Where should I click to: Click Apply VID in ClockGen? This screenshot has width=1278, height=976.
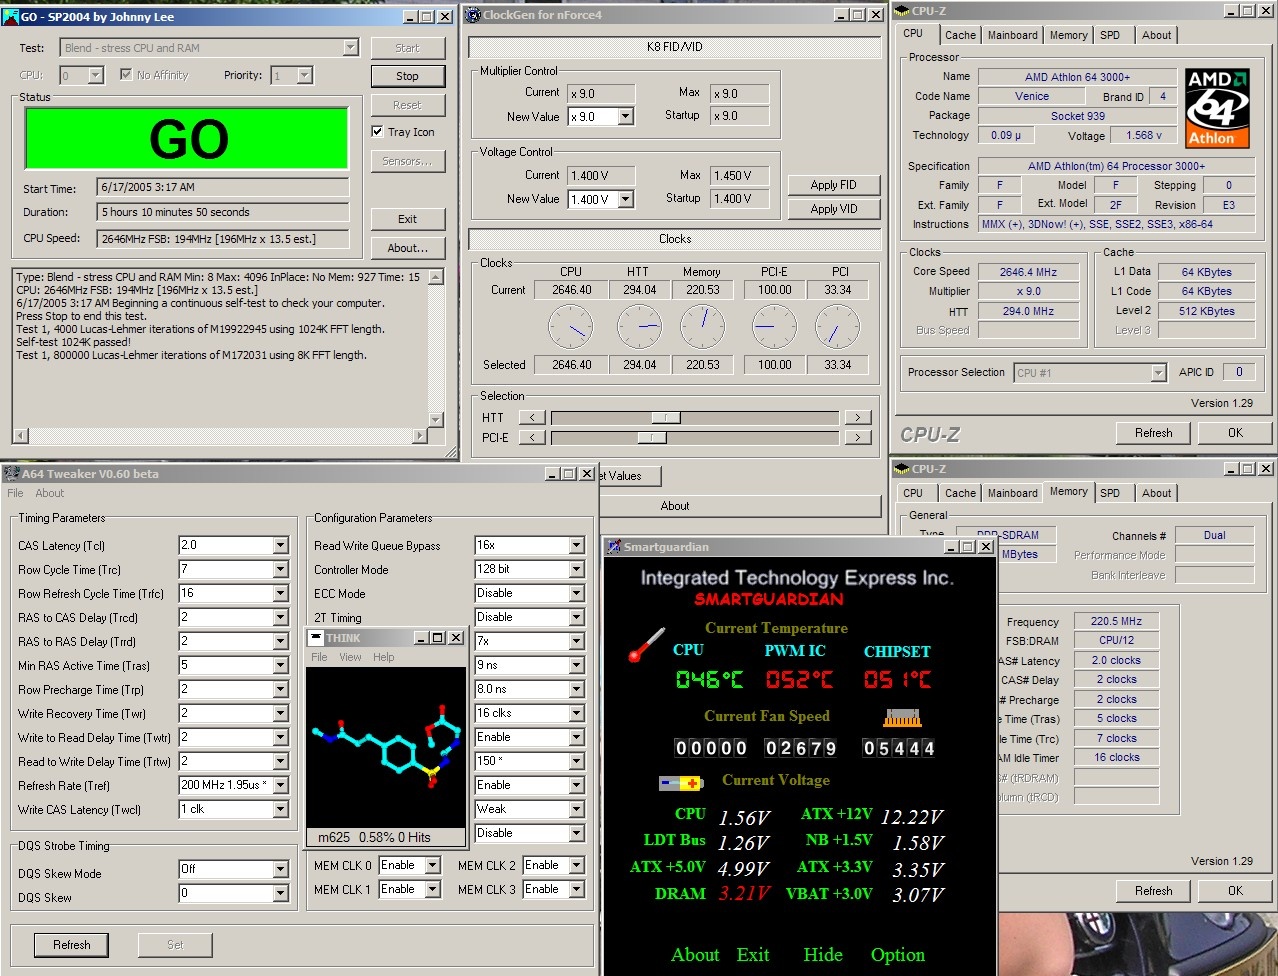833,209
